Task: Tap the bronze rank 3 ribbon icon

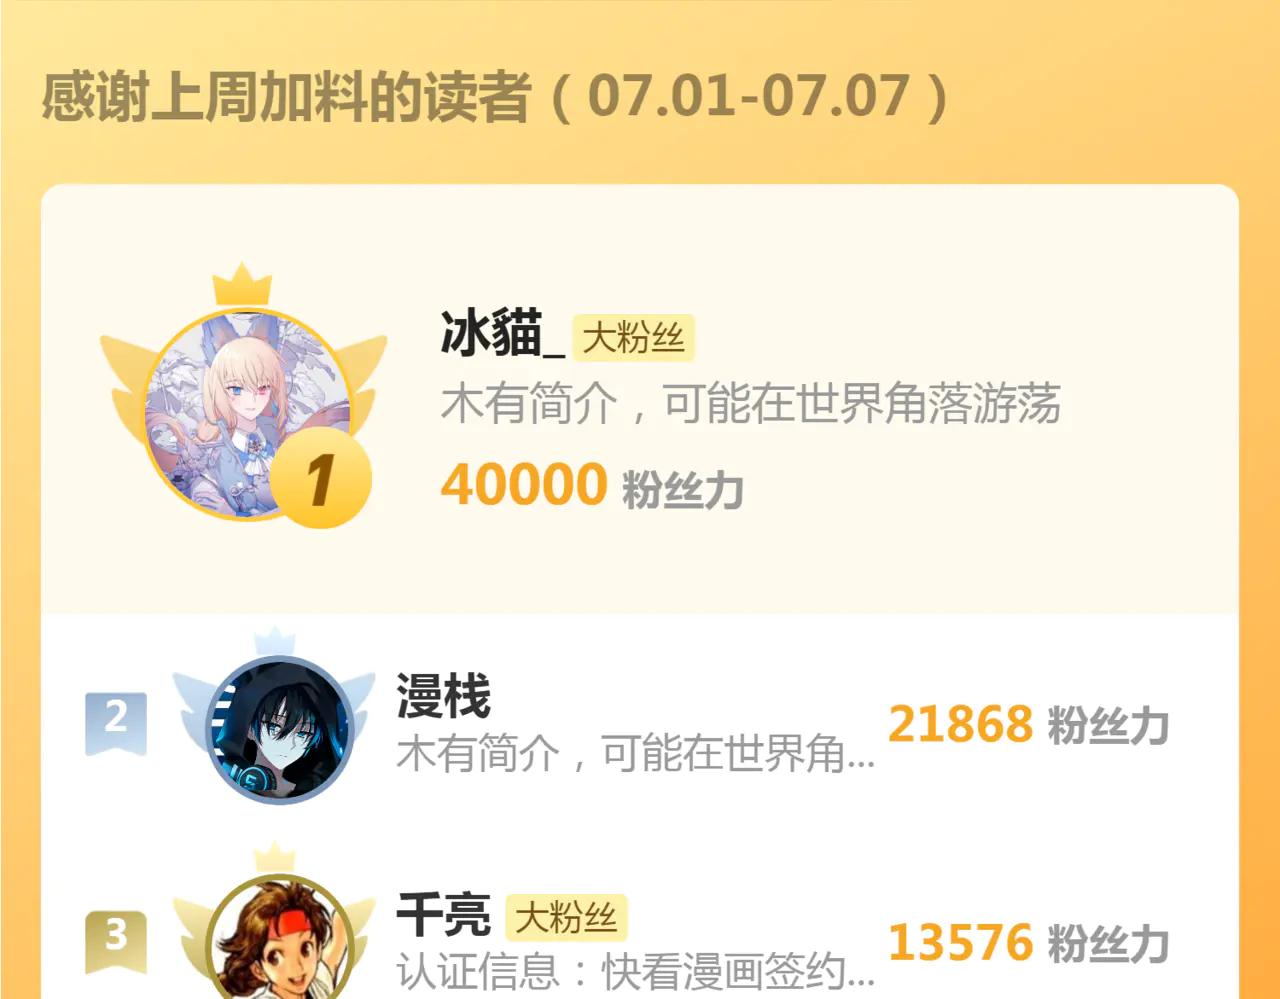Action: click(x=116, y=941)
